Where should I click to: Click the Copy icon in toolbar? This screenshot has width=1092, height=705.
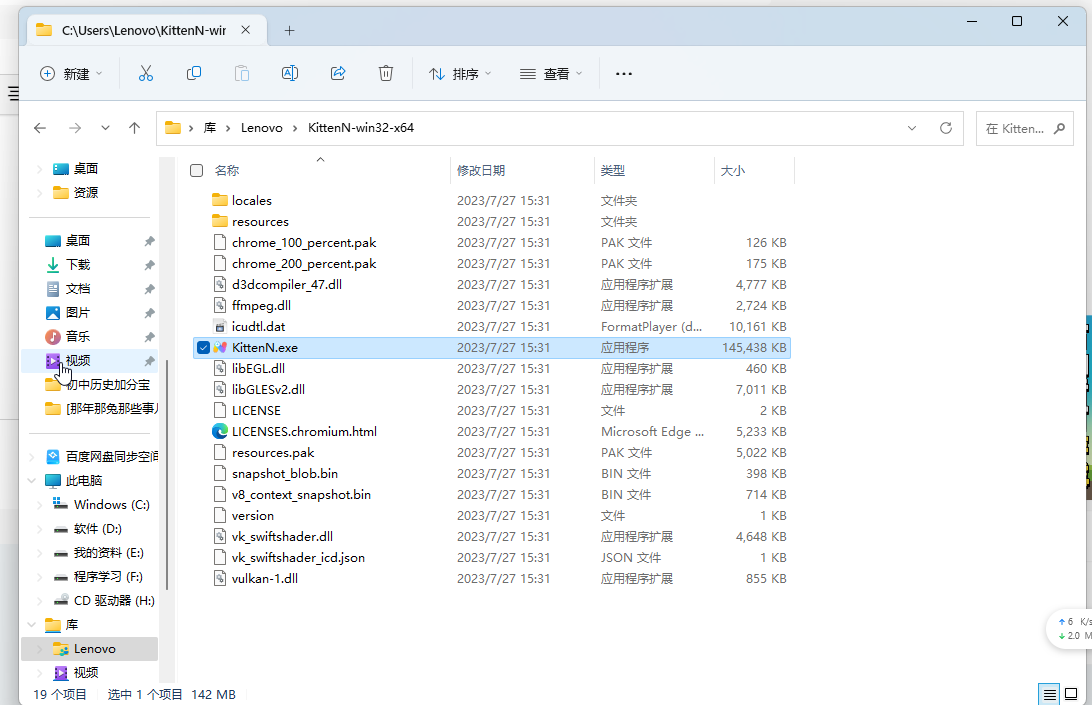pyautogui.click(x=194, y=73)
